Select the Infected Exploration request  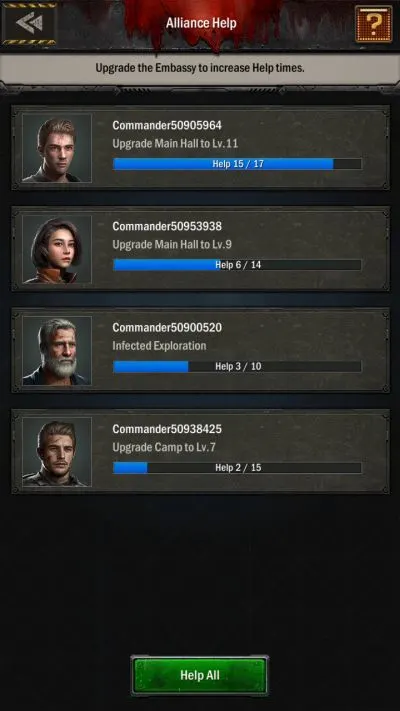159,346
